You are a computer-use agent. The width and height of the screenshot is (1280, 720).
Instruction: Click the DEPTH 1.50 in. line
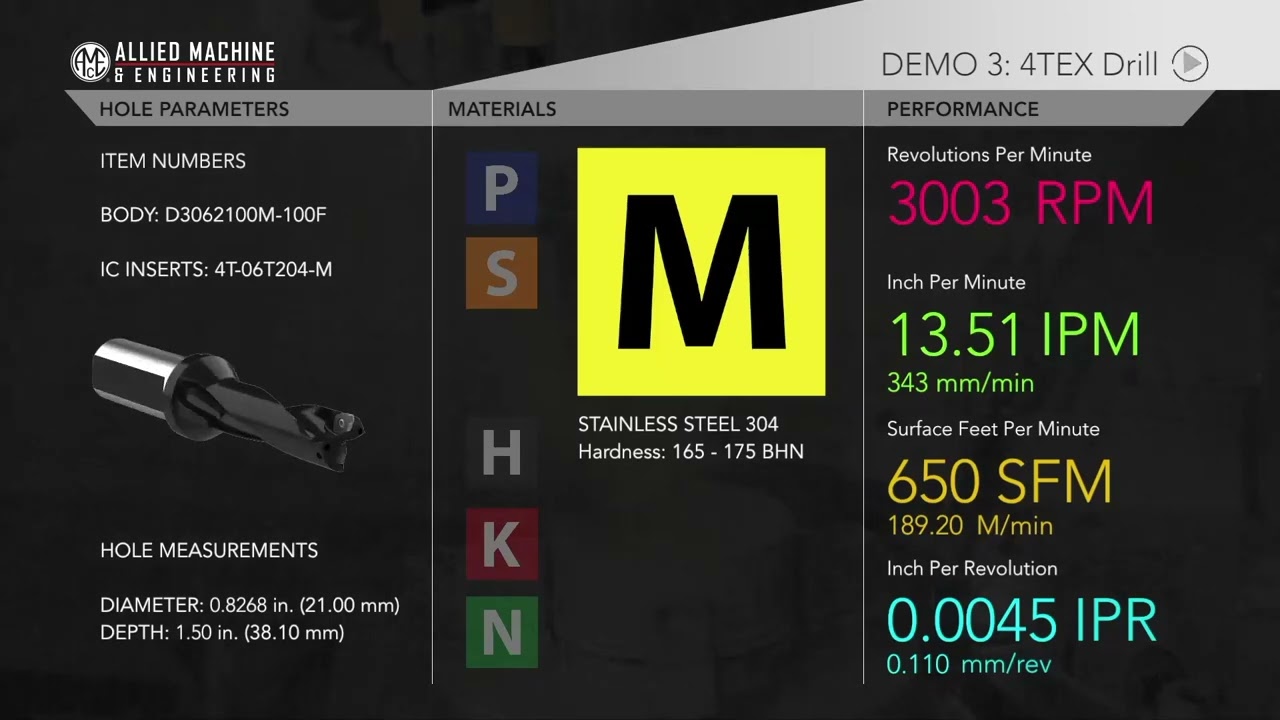pyautogui.click(x=222, y=633)
